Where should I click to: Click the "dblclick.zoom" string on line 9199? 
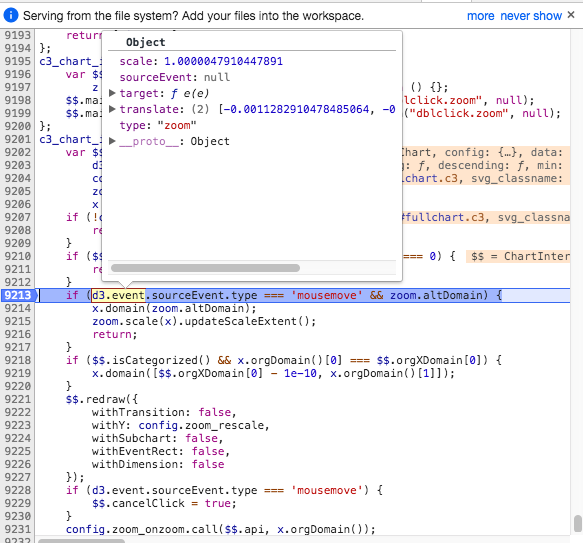tap(459, 113)
